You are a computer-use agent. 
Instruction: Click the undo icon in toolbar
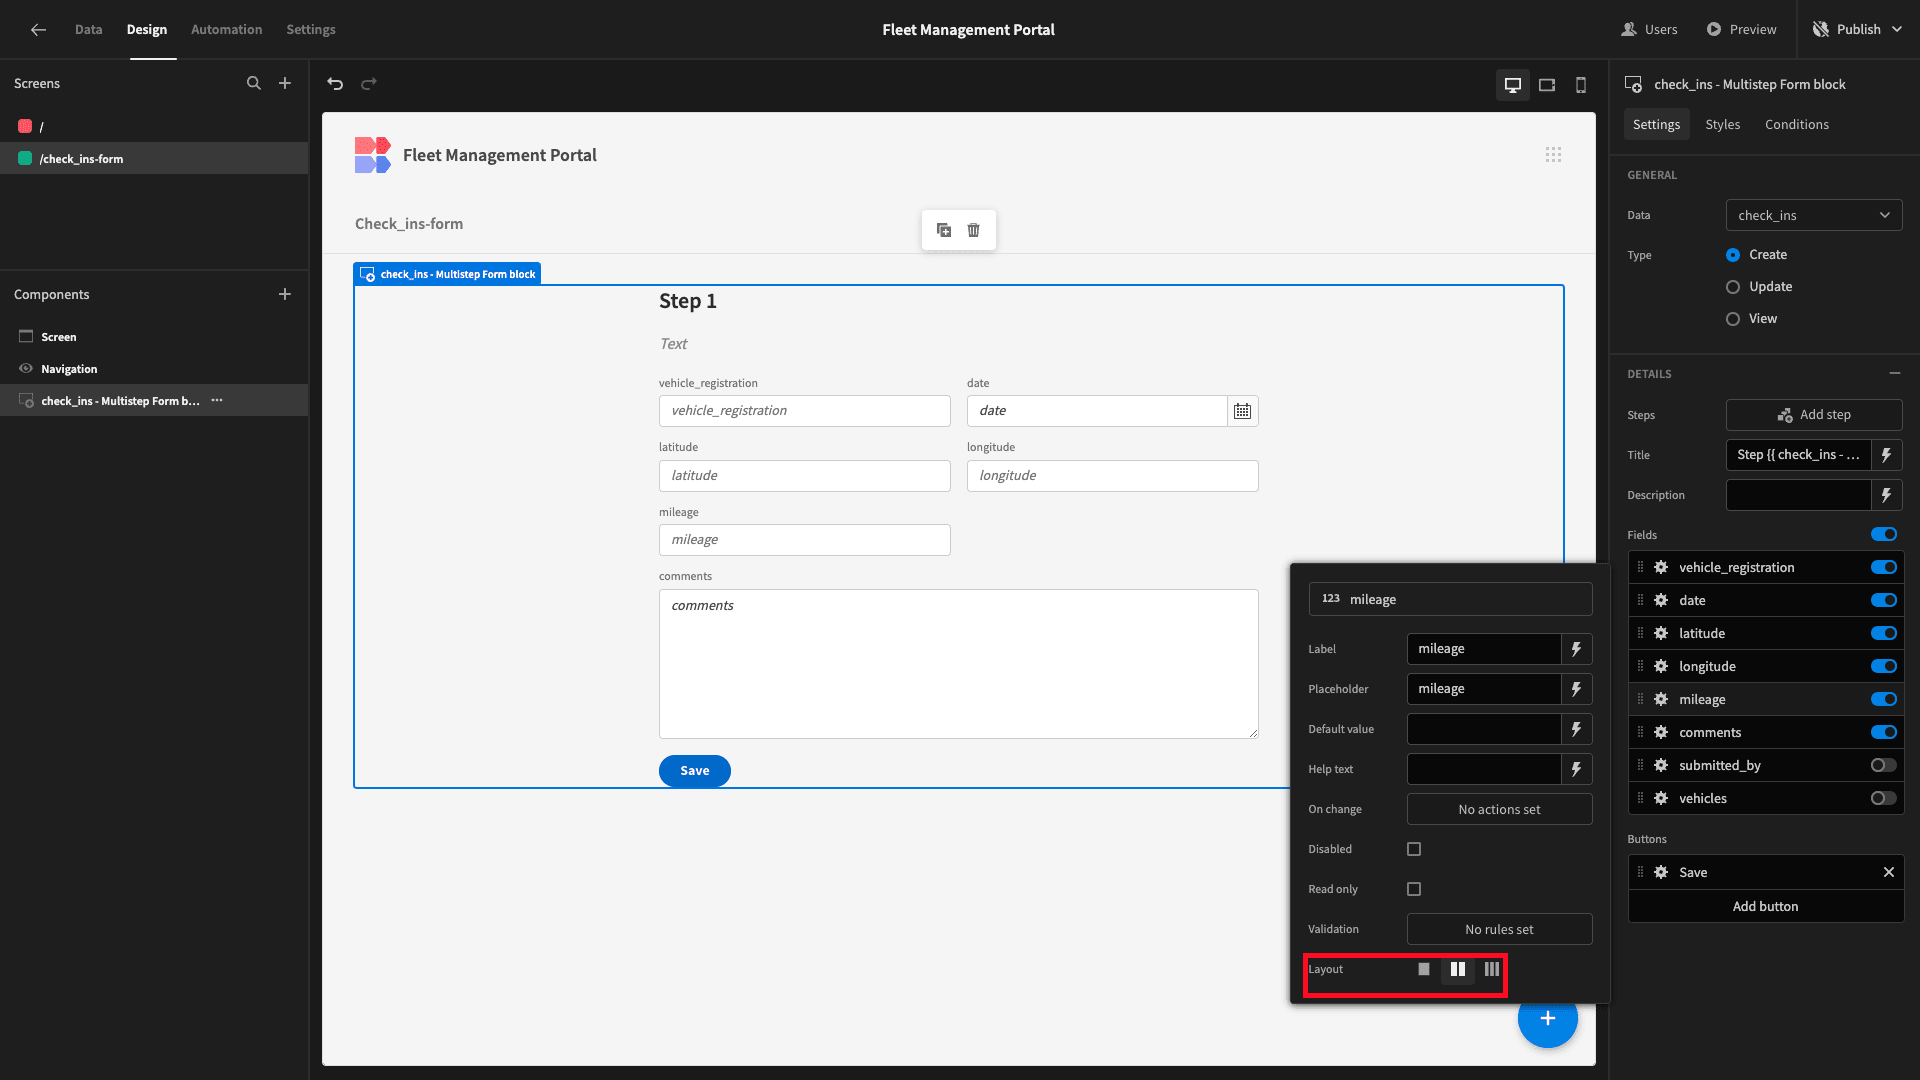(336, 84)
